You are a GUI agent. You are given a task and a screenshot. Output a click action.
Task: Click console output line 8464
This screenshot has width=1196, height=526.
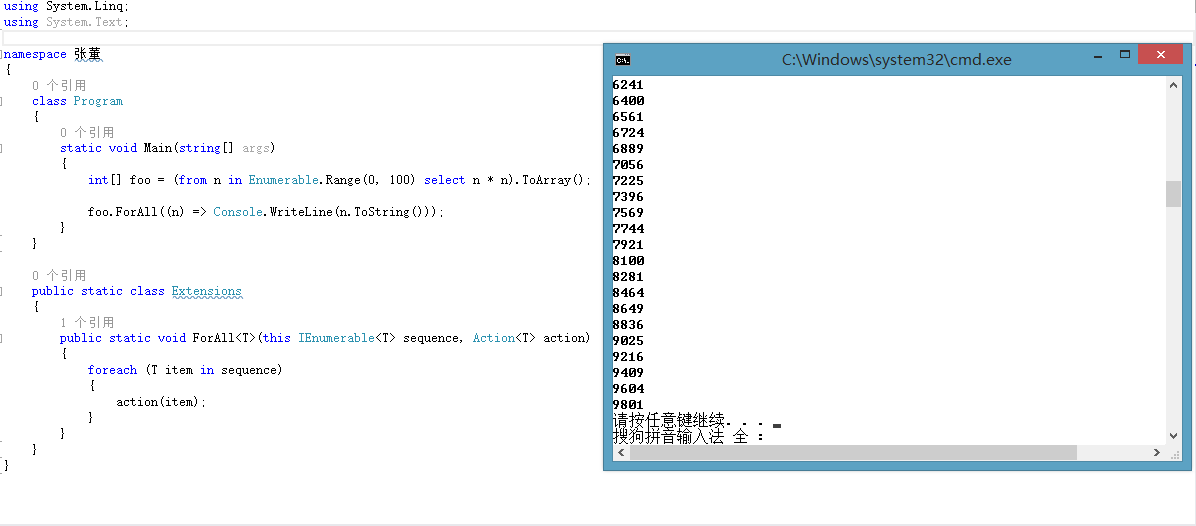[629, 293]
